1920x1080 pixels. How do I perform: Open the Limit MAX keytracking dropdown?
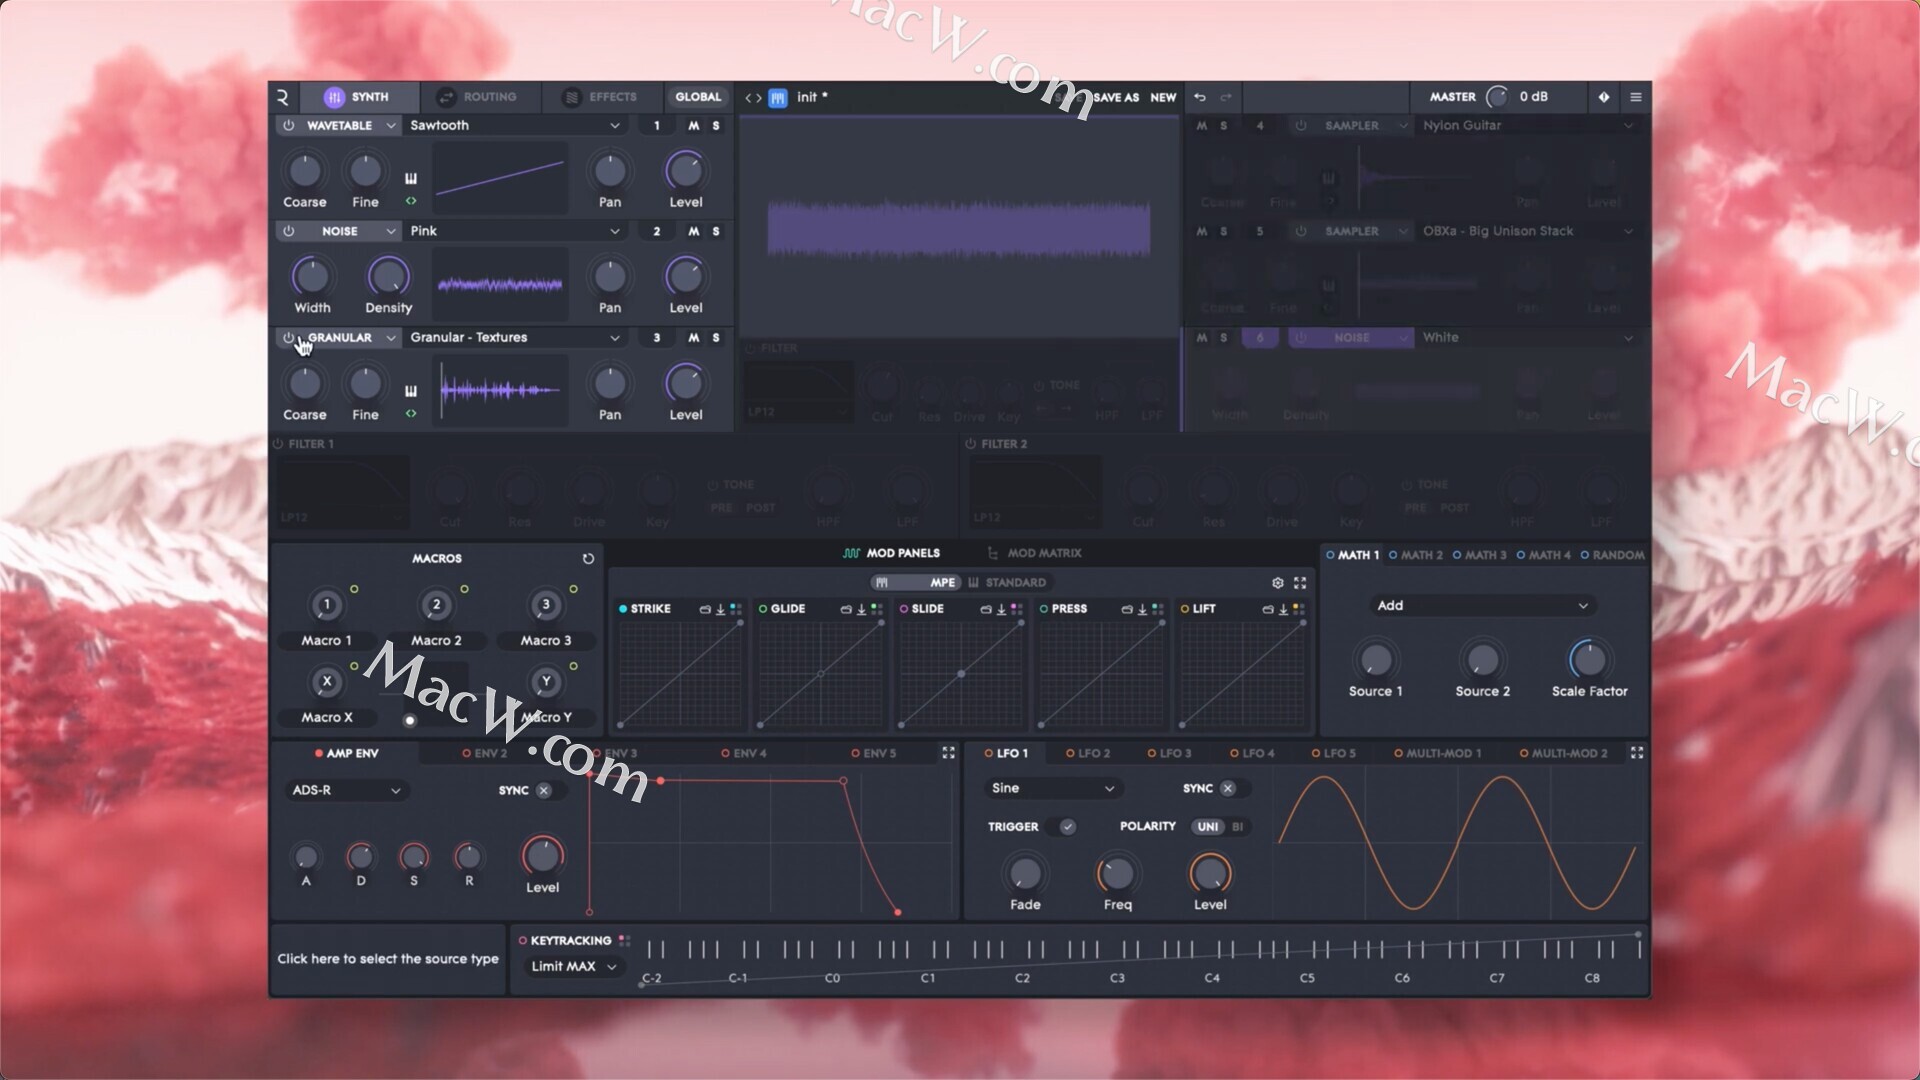click(573, 967)
